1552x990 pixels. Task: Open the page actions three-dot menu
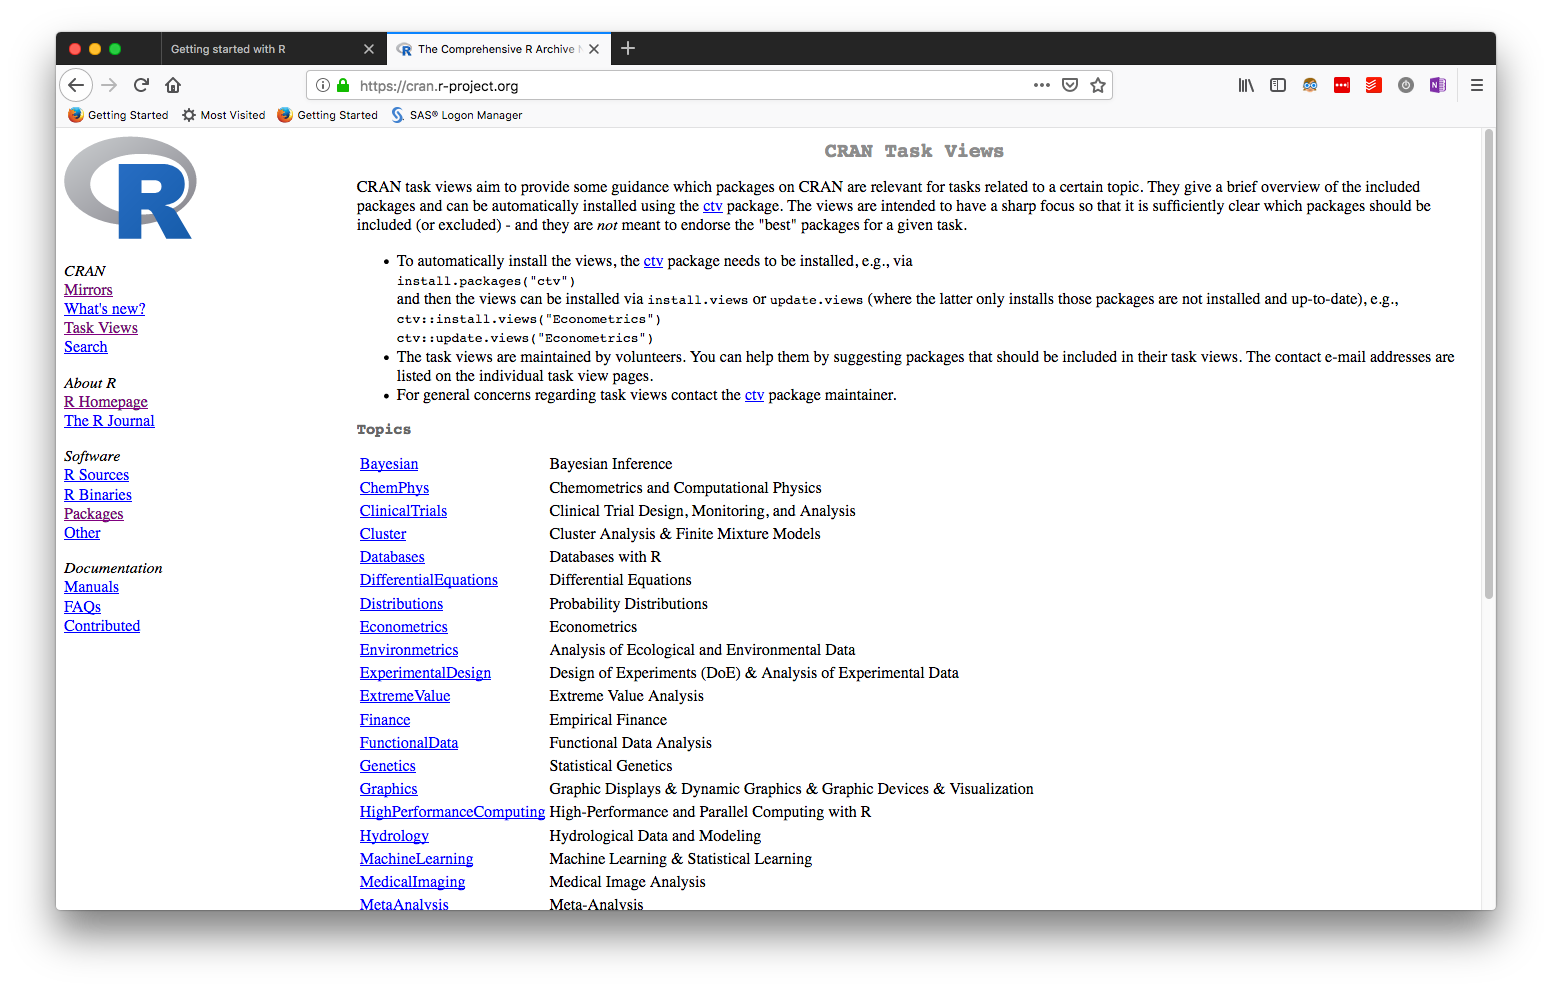[x=1042, y=85]
